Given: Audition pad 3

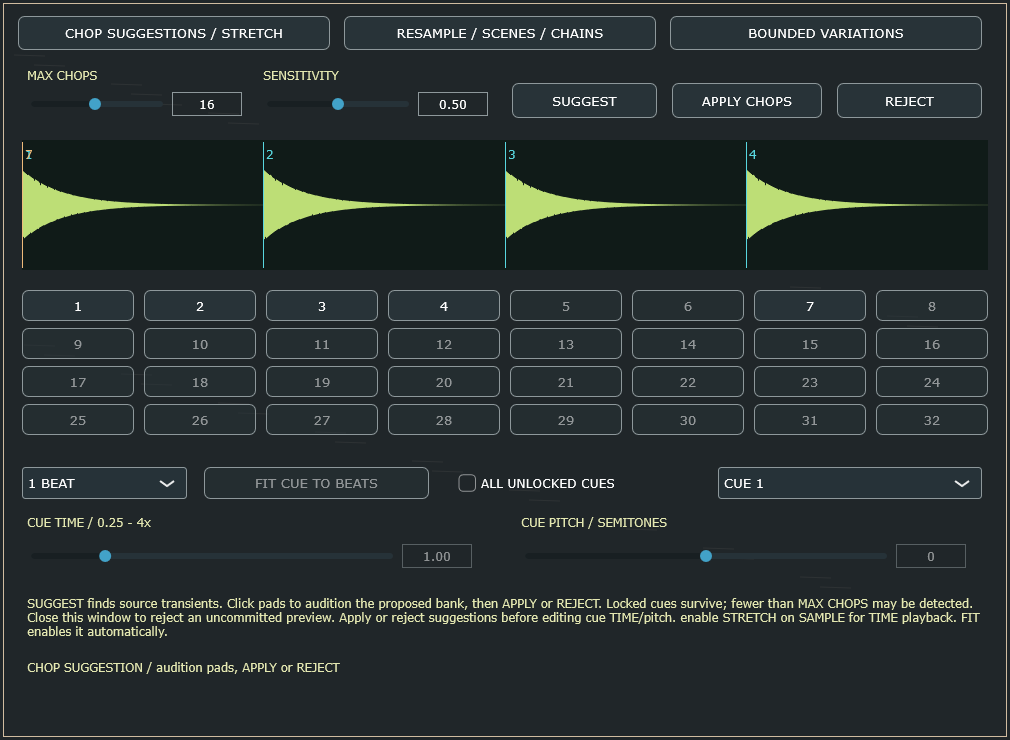Looking at the screenshot, I should [321, 306].
